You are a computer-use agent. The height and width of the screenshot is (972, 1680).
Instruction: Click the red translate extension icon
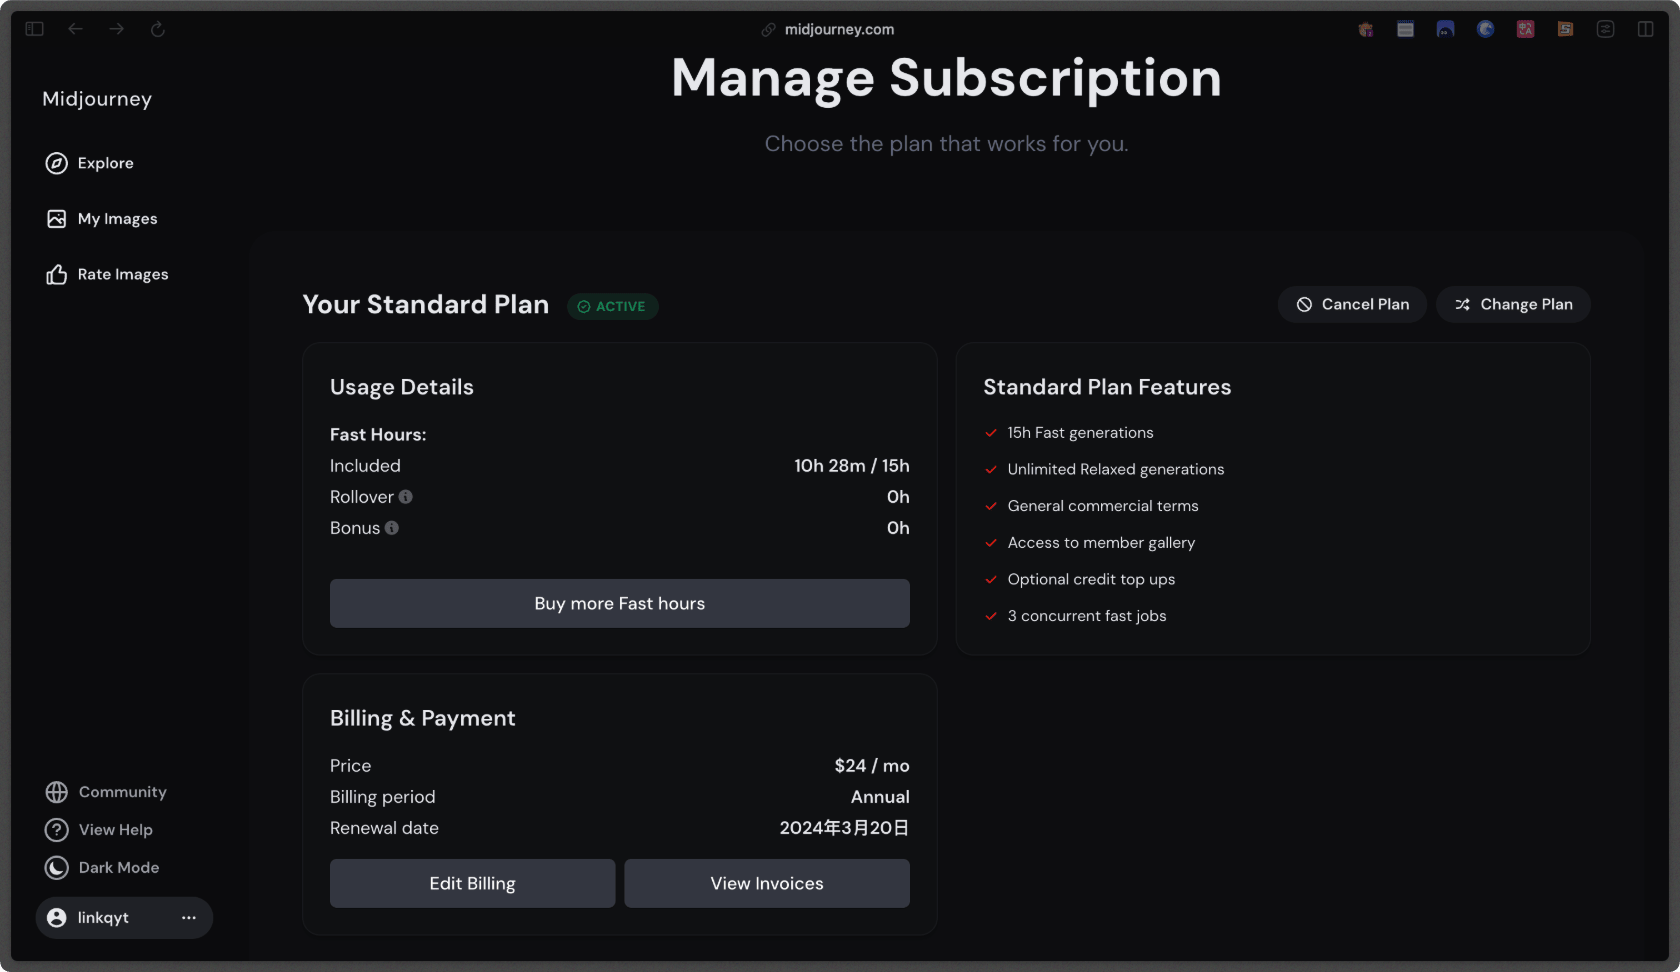(1526, 29)
